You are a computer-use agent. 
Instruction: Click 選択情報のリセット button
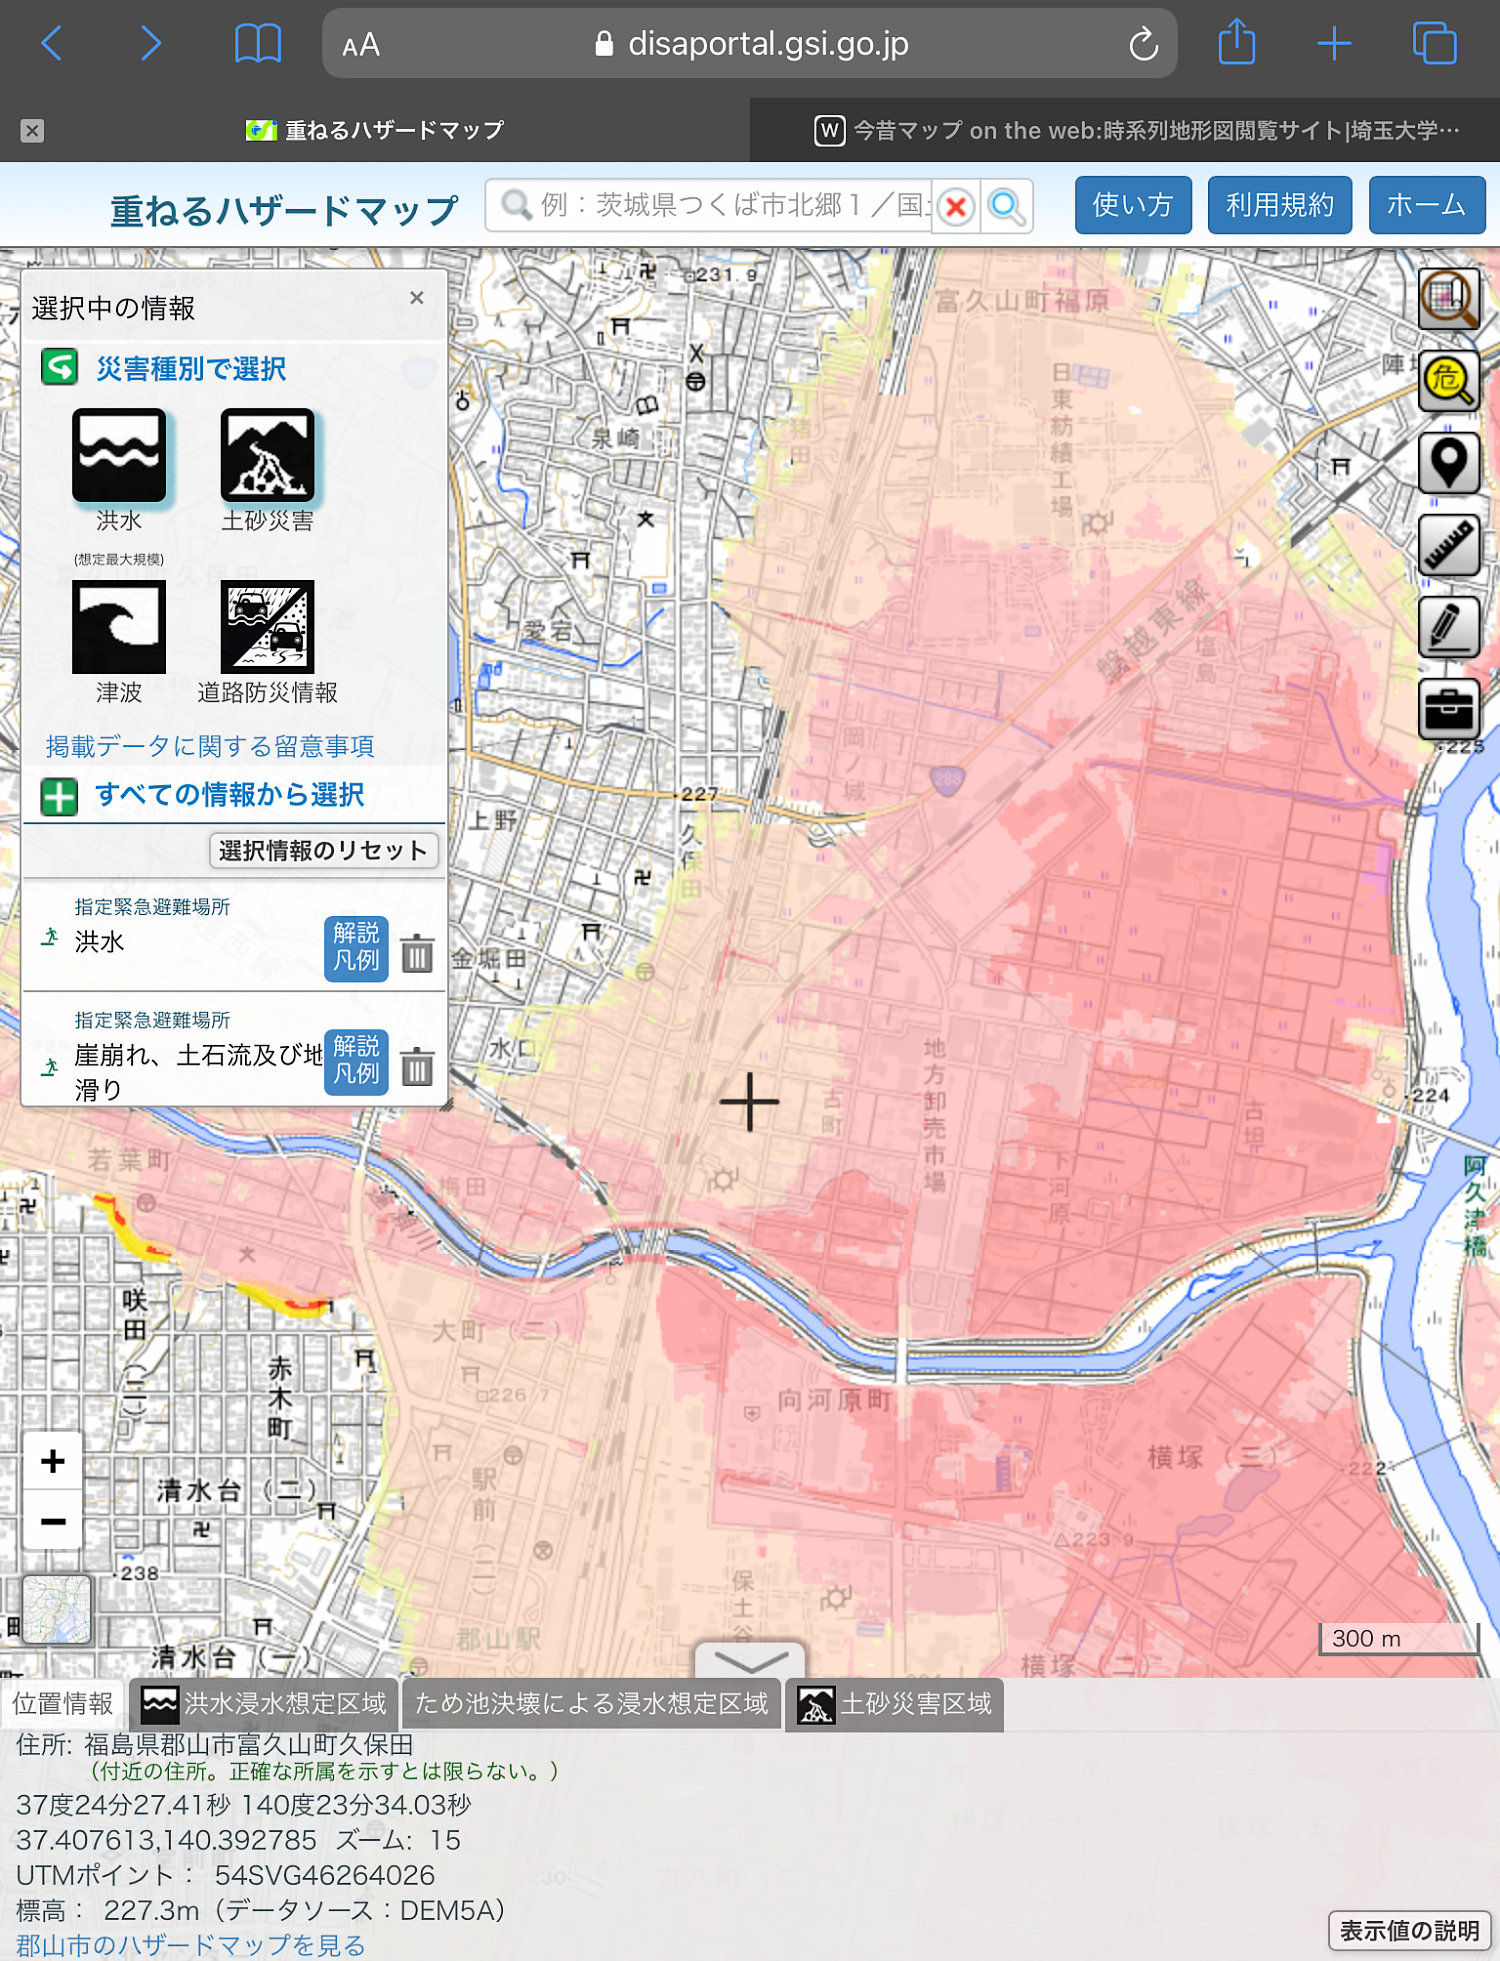coord(323,850)
